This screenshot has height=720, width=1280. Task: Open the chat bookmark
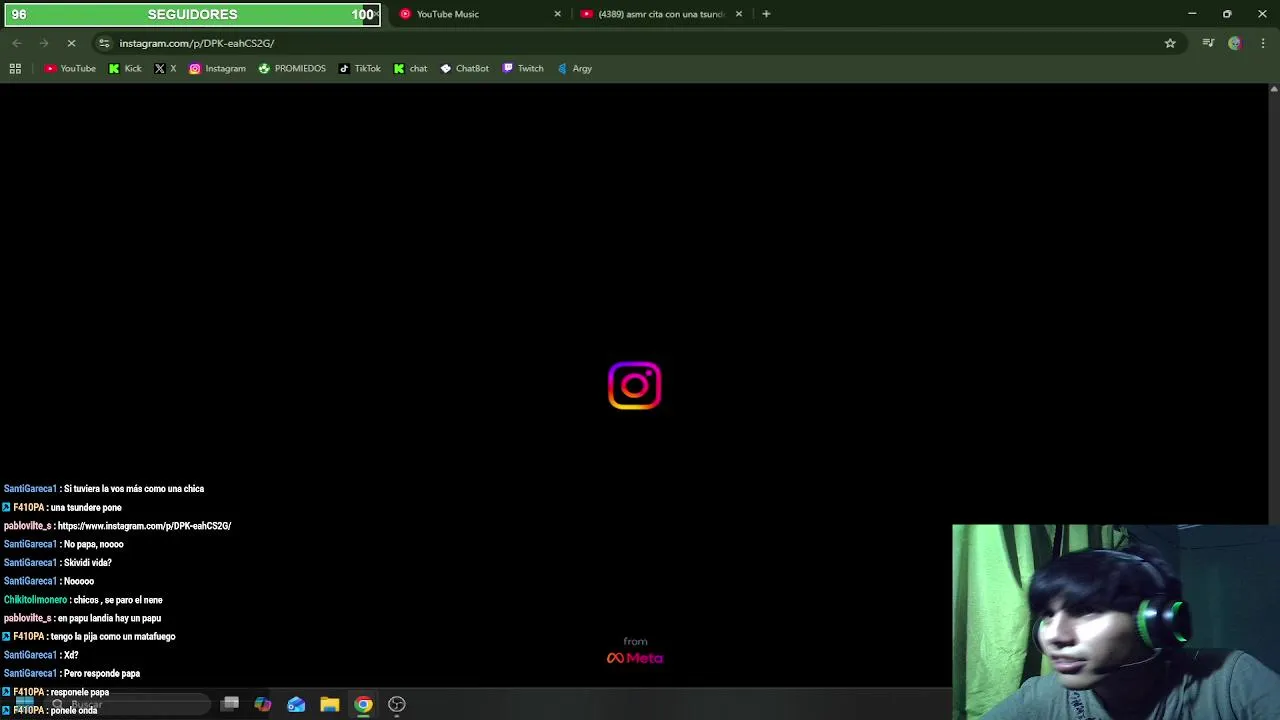tap(410, 68)
